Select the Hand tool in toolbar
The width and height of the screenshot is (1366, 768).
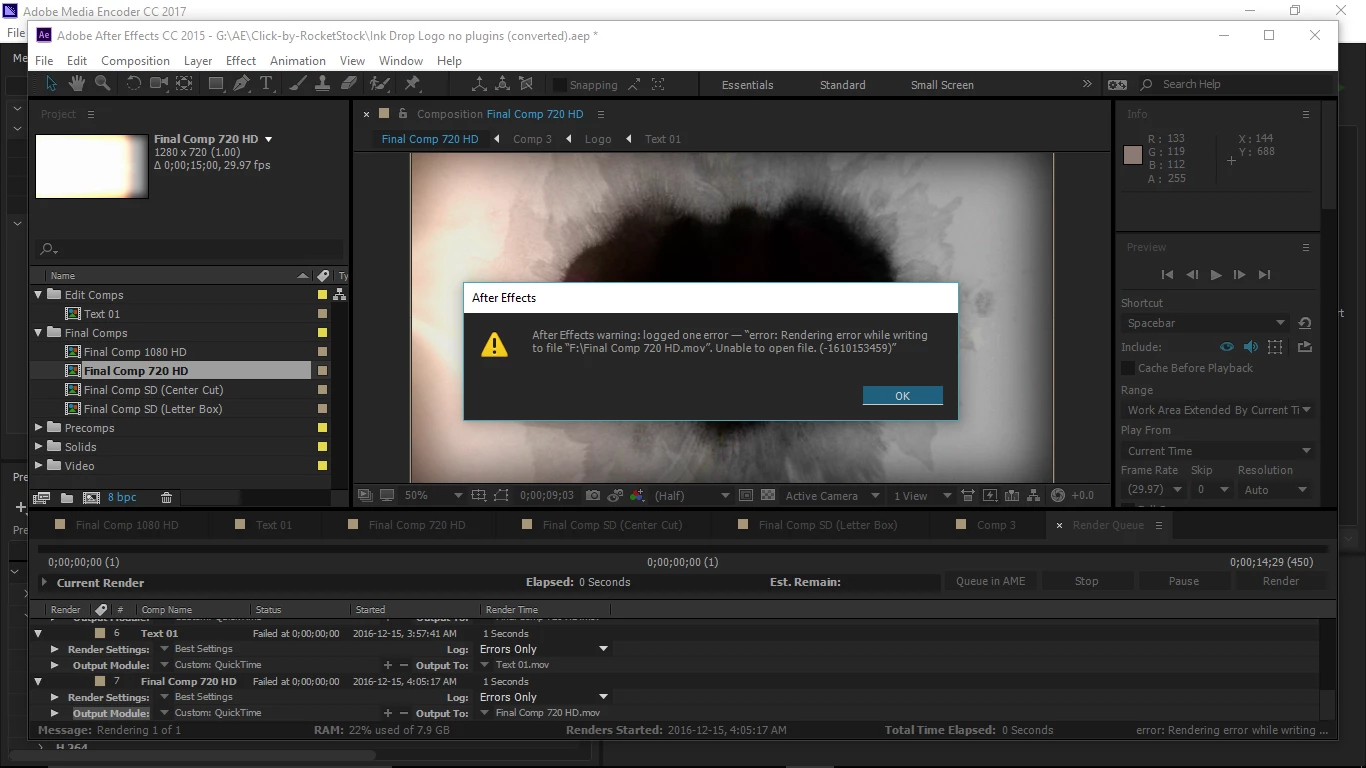click(77, 84)
